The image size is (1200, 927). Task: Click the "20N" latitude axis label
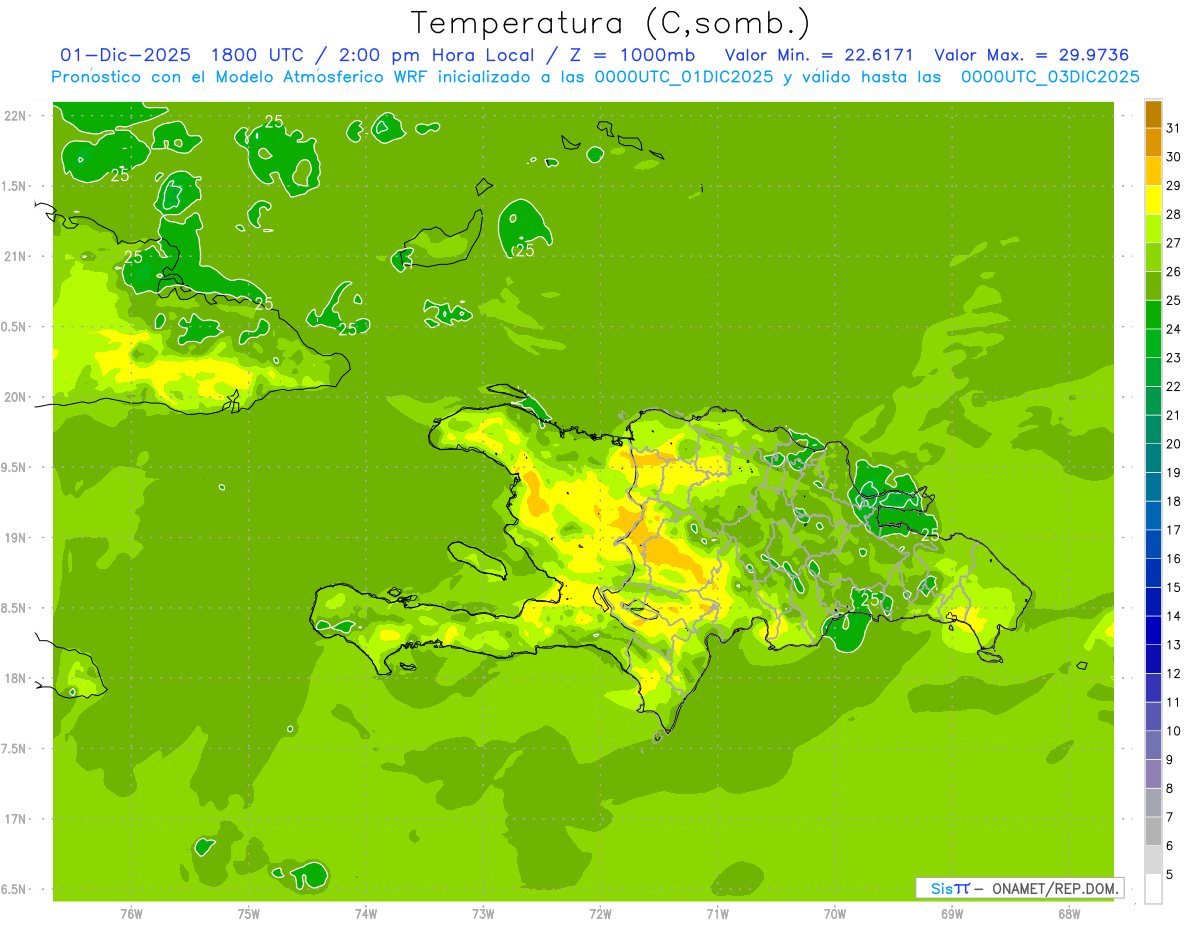(x=15, y=397)
